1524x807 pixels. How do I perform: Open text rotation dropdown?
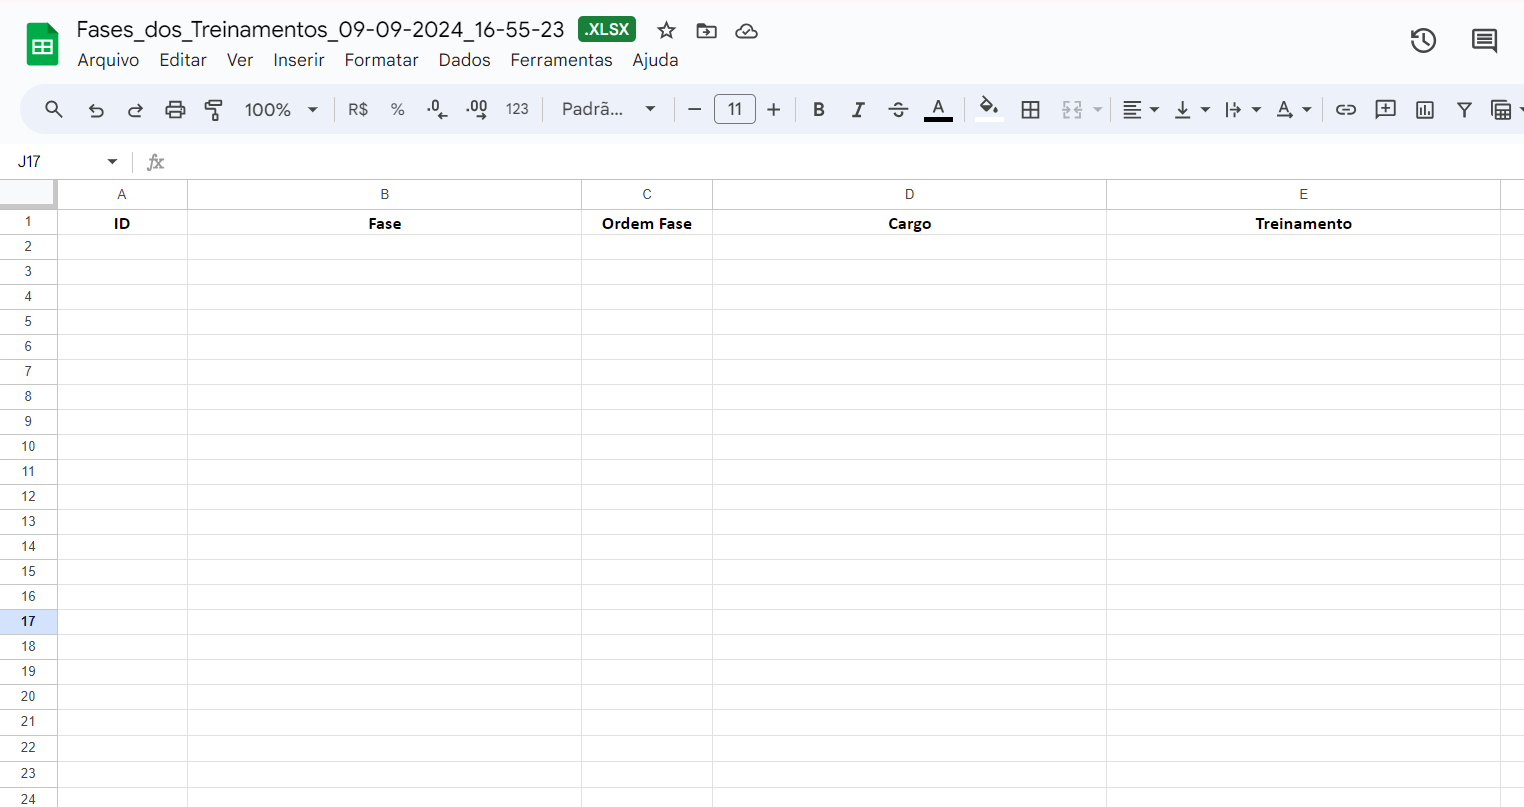(x=1293, y=109)
